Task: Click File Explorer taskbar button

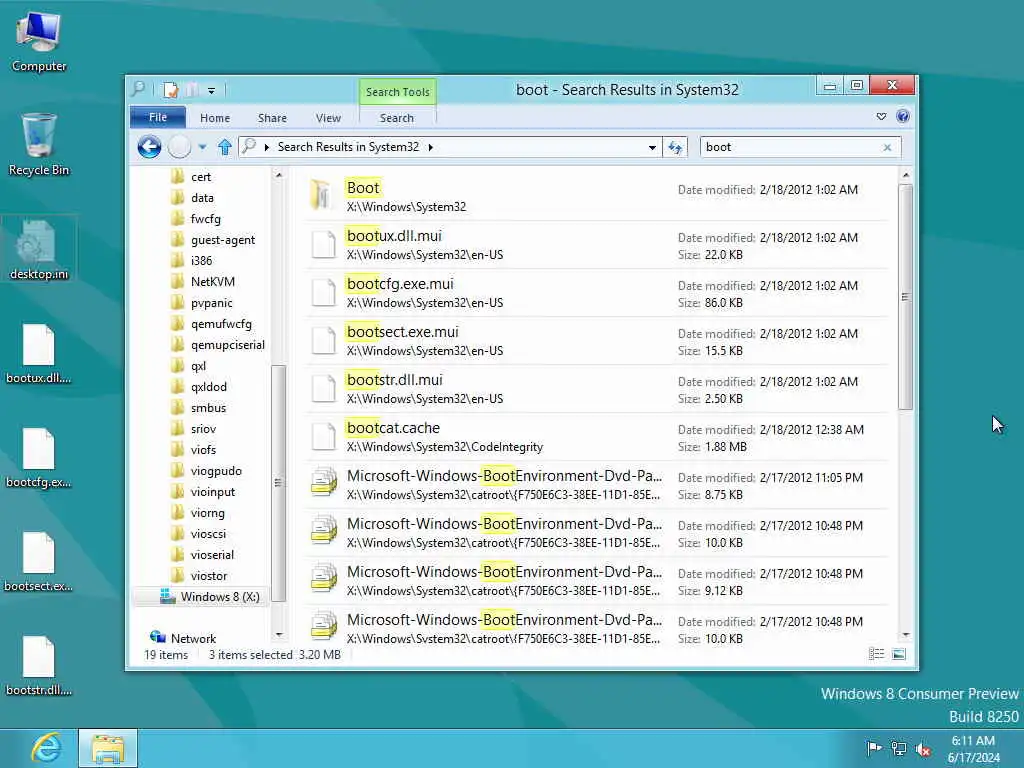Action: pyautogui.click(x=108, y=748)
